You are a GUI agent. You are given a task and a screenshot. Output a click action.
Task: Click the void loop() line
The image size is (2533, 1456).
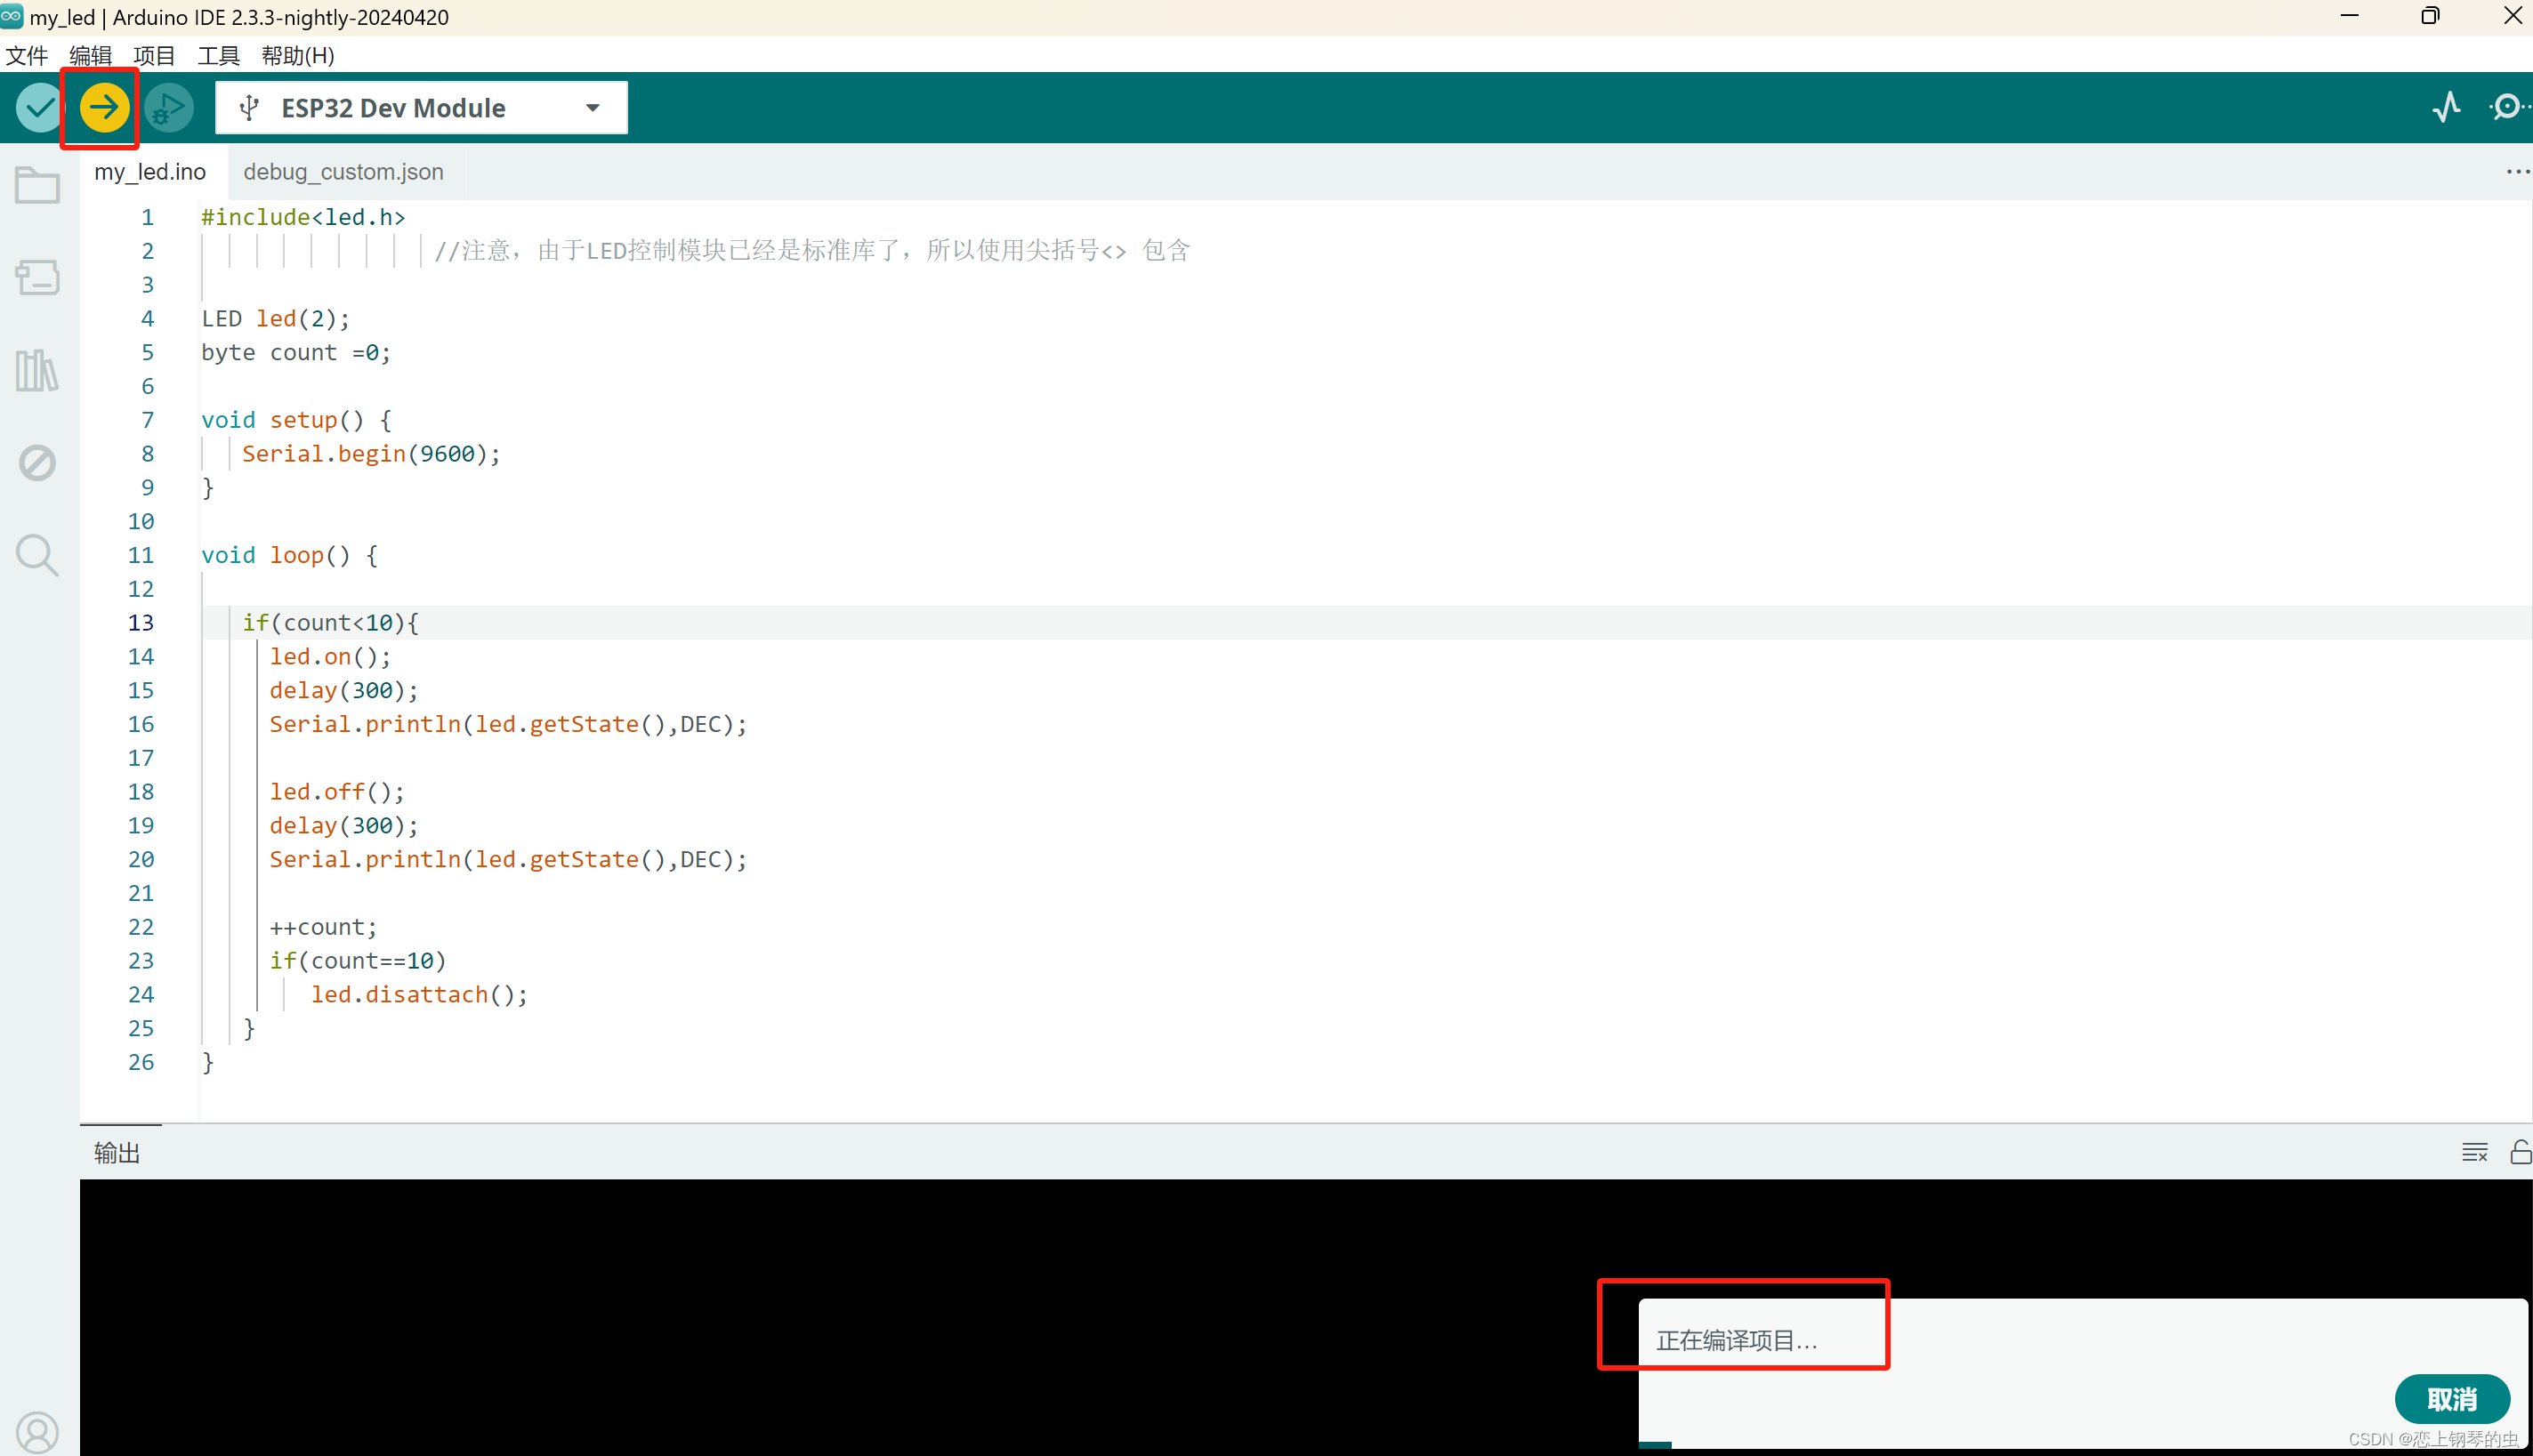click(x=290, y=555)
